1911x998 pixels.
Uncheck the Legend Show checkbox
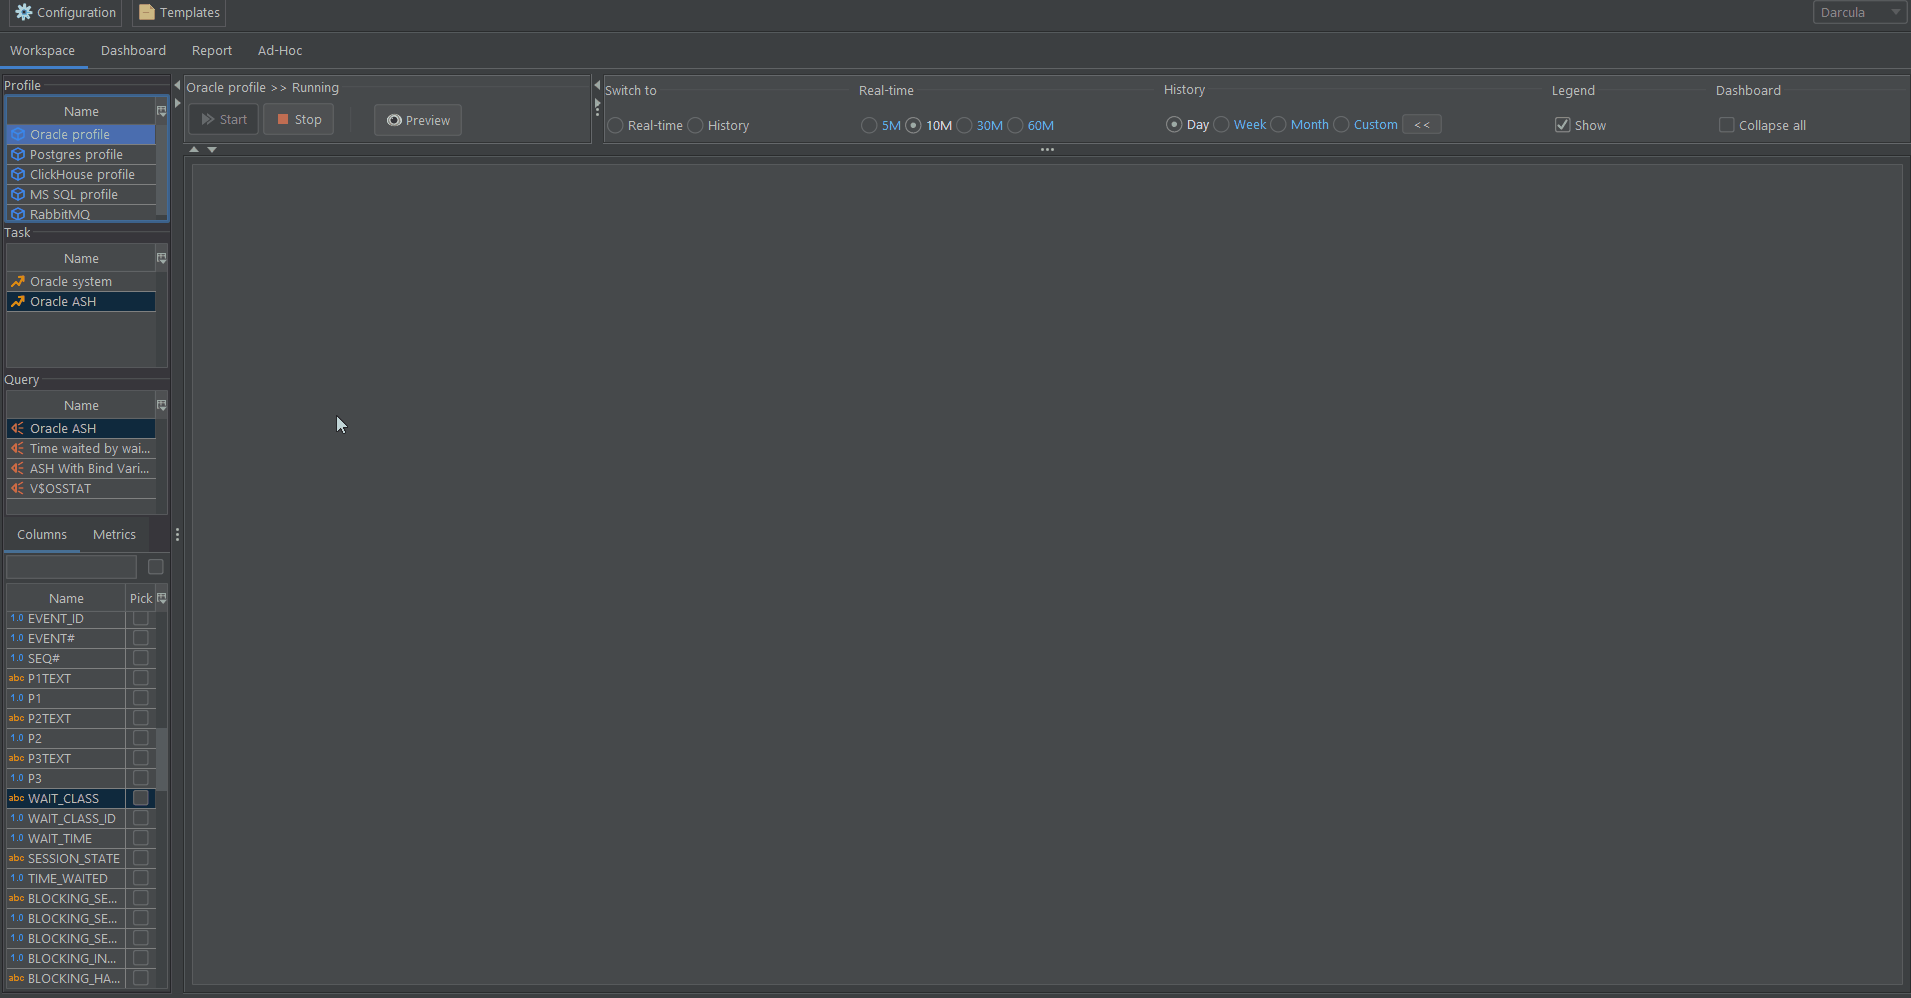[1562, 125]
